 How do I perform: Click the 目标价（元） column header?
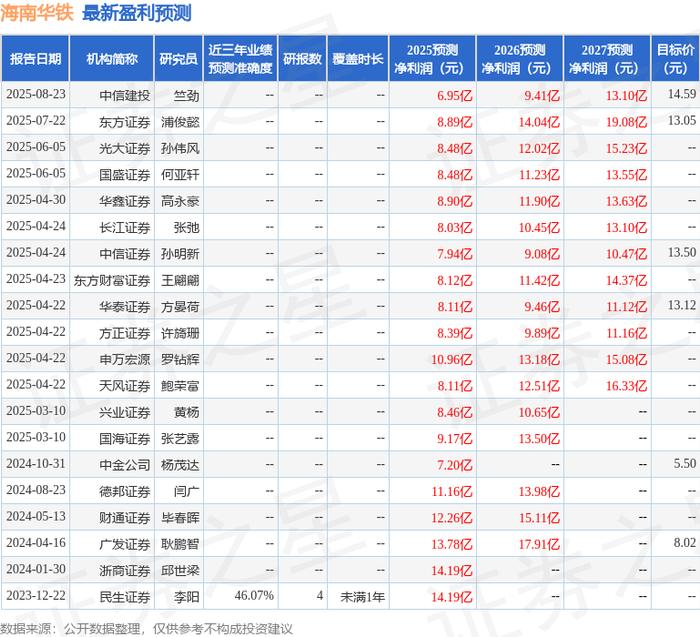(675, 59)
